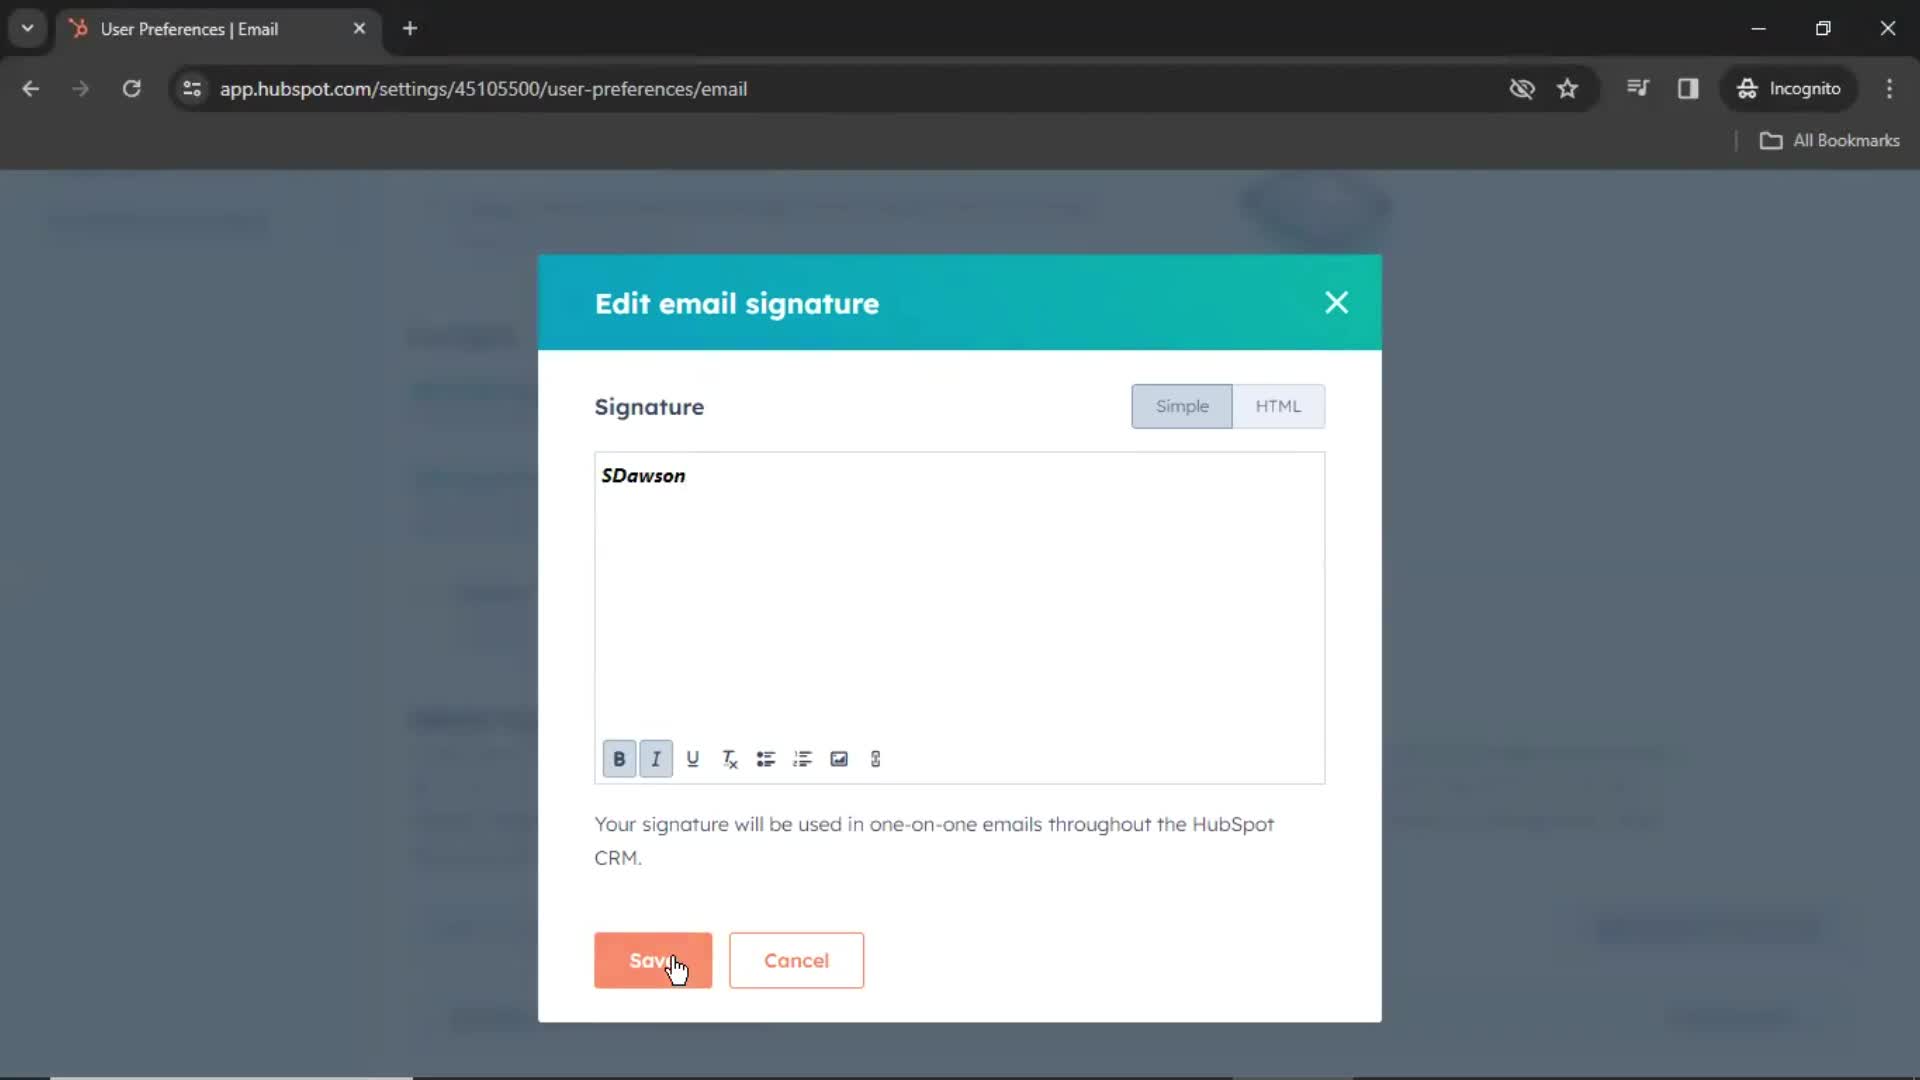The width and height of the screenshot is (1920, 1080).
Task: Insert ordered list in signature
Action: click(802, 758)
